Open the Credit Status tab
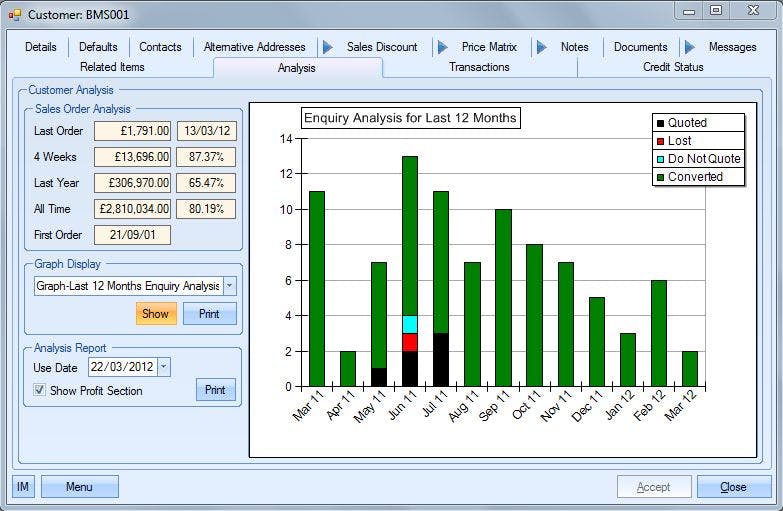The image size is (783, 511). point(673,67)
